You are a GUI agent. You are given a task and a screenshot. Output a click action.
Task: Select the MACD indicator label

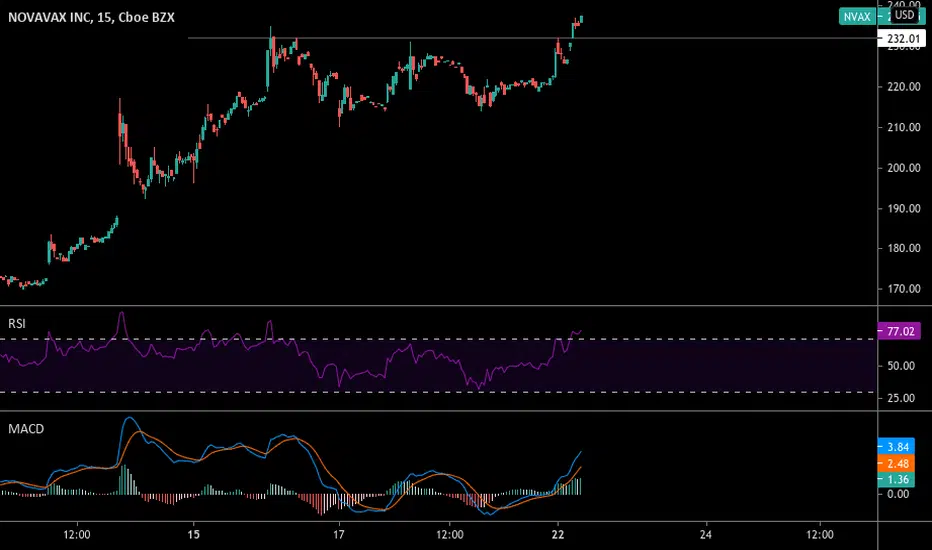pos(26,429)
